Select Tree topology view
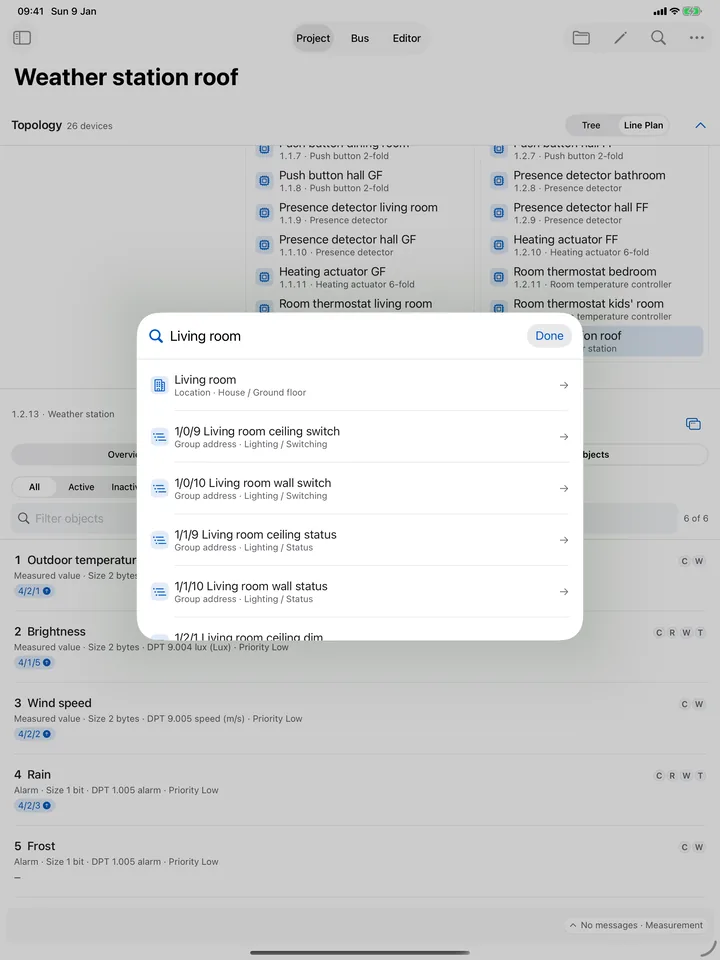The height and width of the screenshot is (960, 720). (x=591, y=126)
